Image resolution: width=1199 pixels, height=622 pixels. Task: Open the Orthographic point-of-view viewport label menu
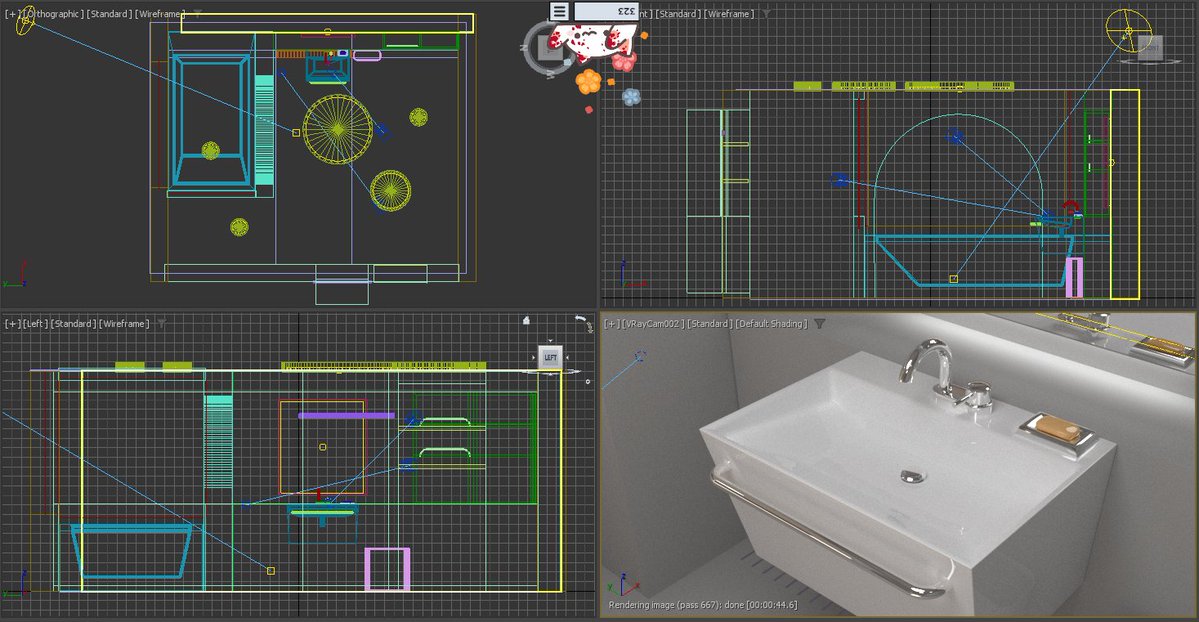53,14
